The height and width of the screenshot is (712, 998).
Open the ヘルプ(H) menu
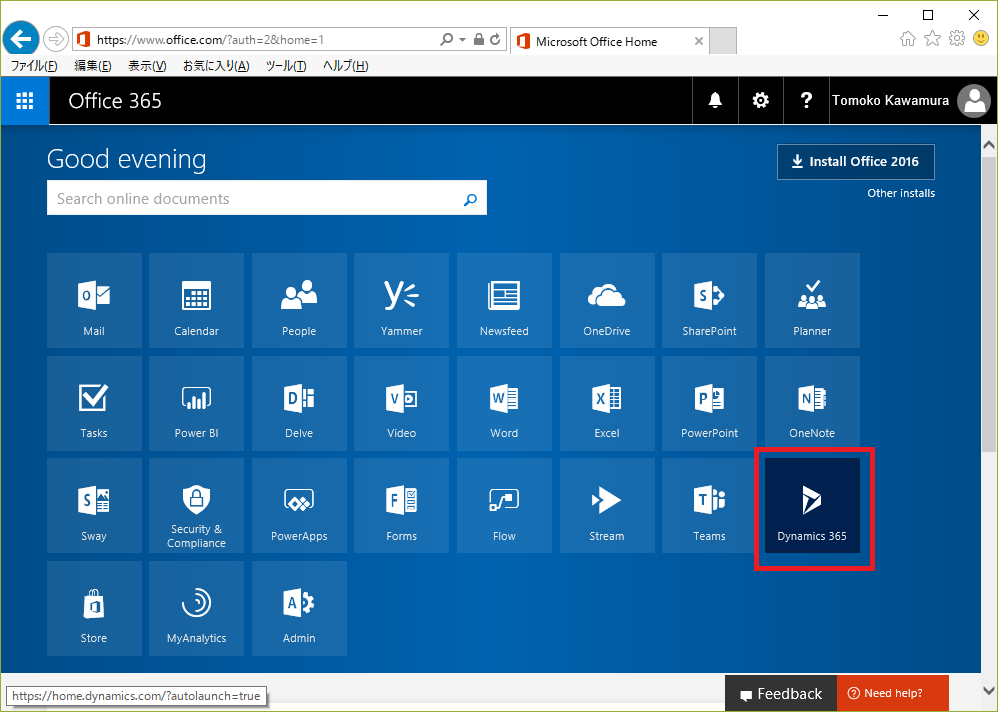346,66
